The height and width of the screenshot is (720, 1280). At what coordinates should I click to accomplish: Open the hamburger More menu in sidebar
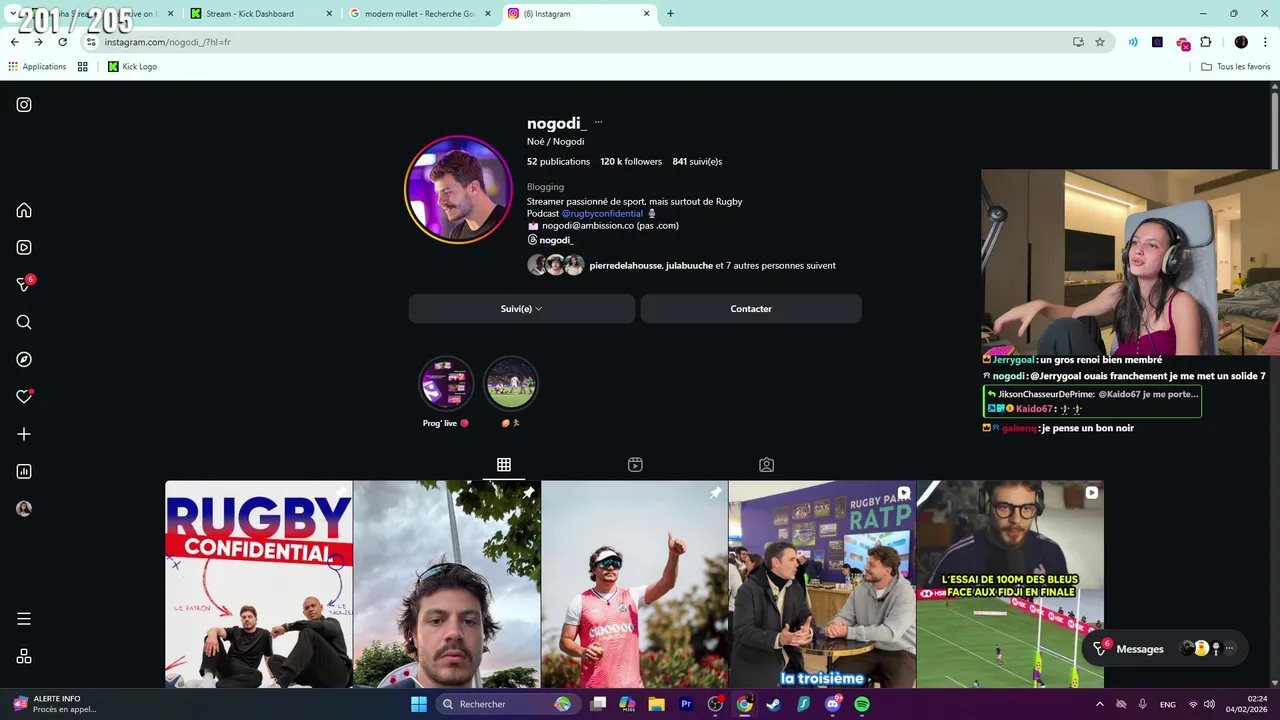click(x=24, y=619)
